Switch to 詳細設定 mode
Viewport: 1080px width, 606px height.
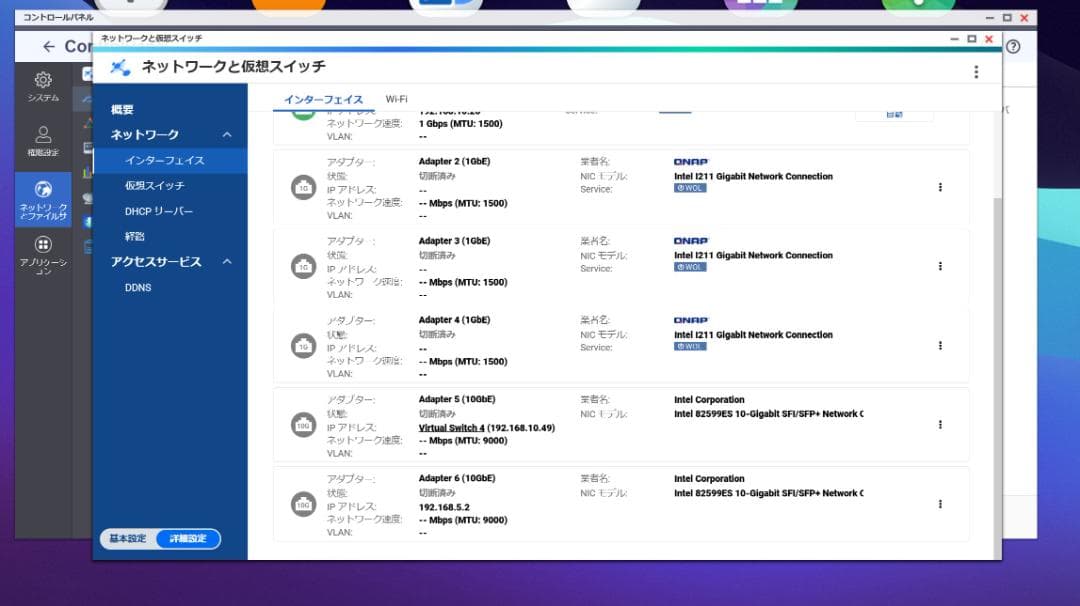pos(188,538)
